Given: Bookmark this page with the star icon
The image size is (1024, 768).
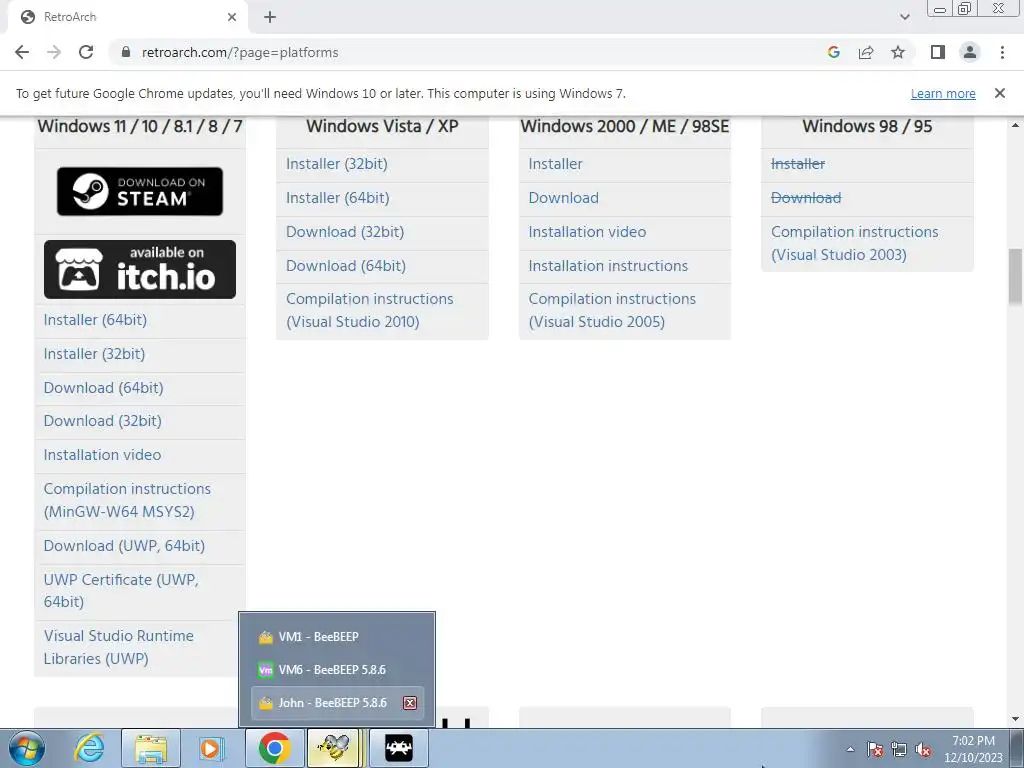Looking at the screenshot, I should pos(898,52).
